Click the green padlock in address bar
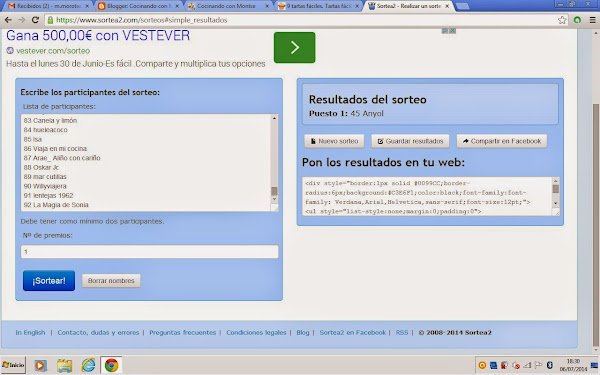Viewport: 600px width, 375px height. click(50, 20)
